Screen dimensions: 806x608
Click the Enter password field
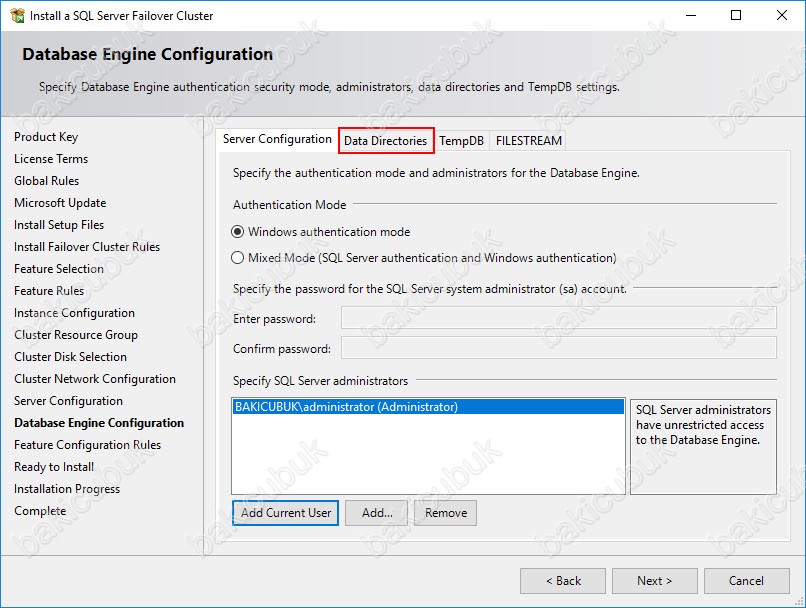click(559, 318)
